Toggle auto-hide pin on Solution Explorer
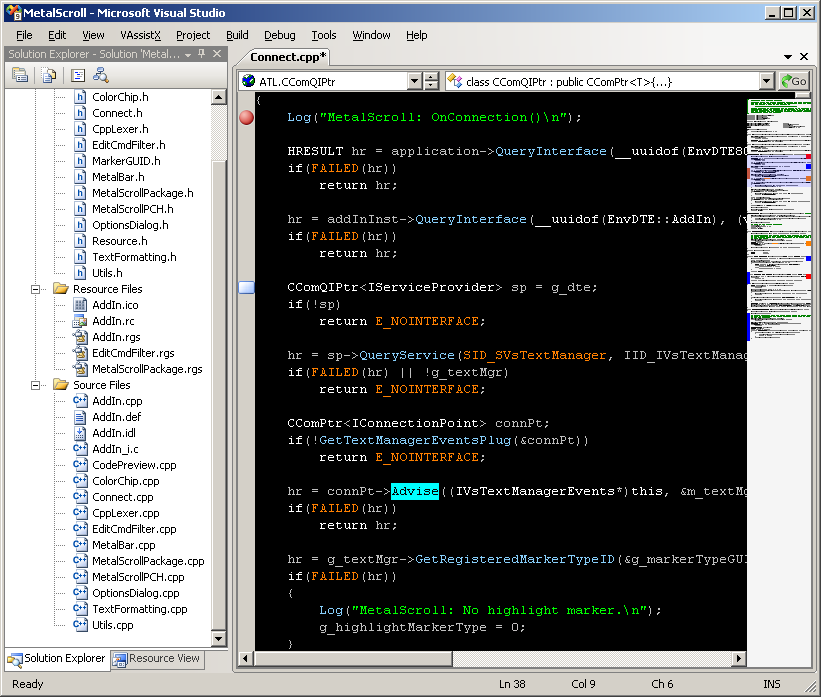The image size is (821, 697). [202, 53]
